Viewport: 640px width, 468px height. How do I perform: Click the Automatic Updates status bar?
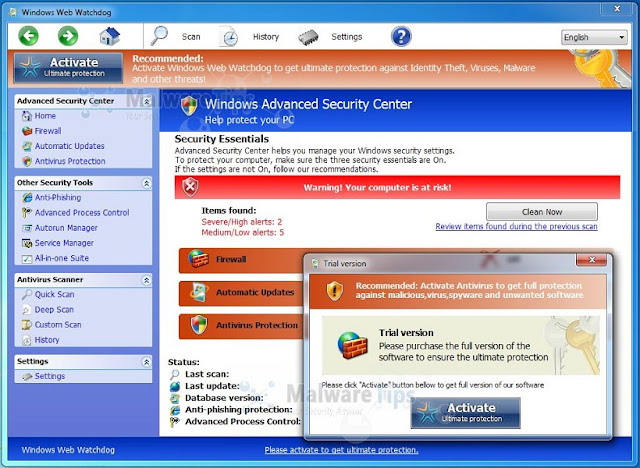pos(241,293)
